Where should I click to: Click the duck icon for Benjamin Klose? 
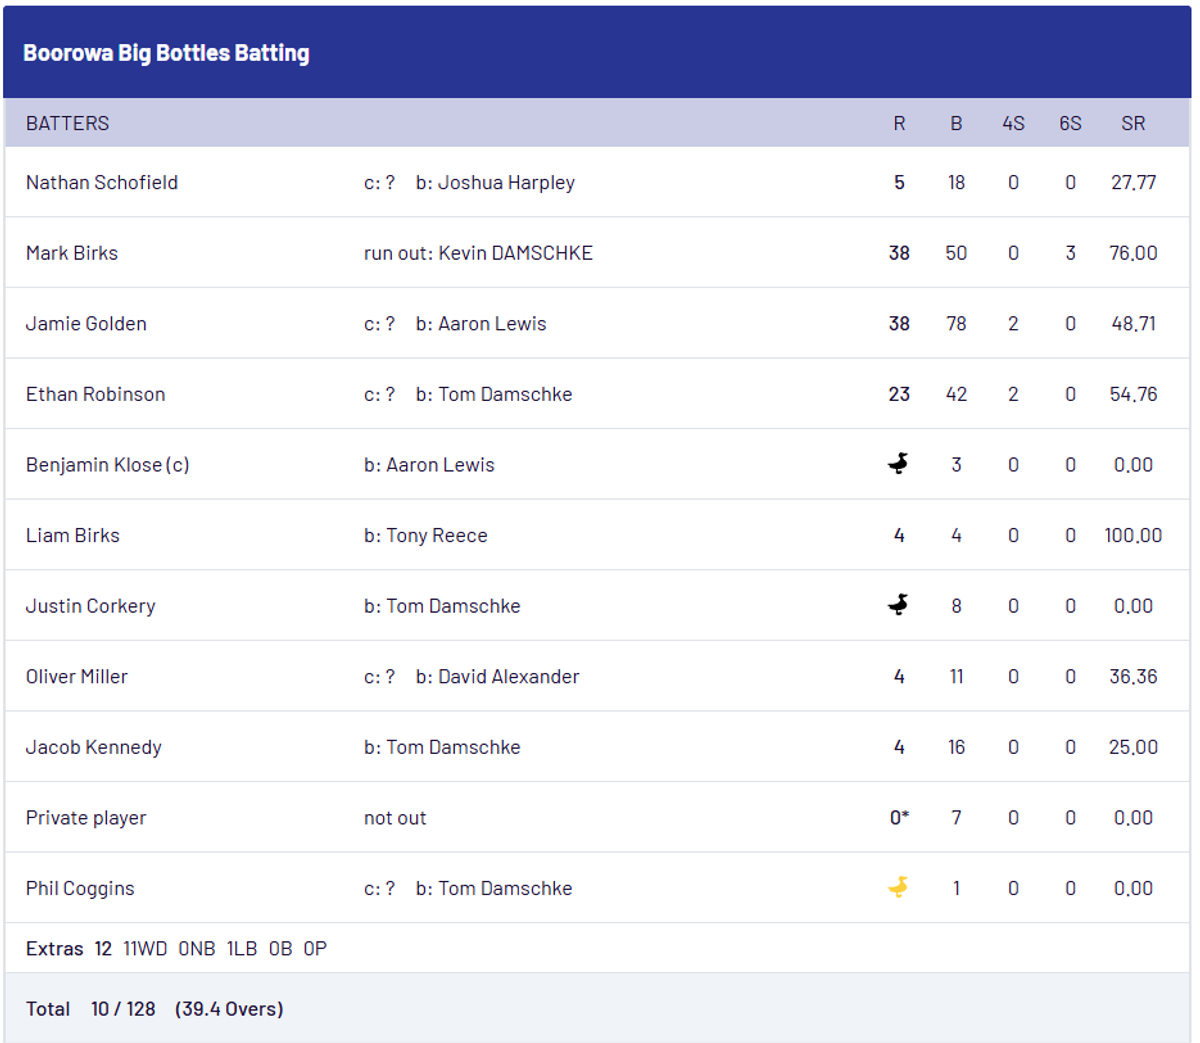898,464
